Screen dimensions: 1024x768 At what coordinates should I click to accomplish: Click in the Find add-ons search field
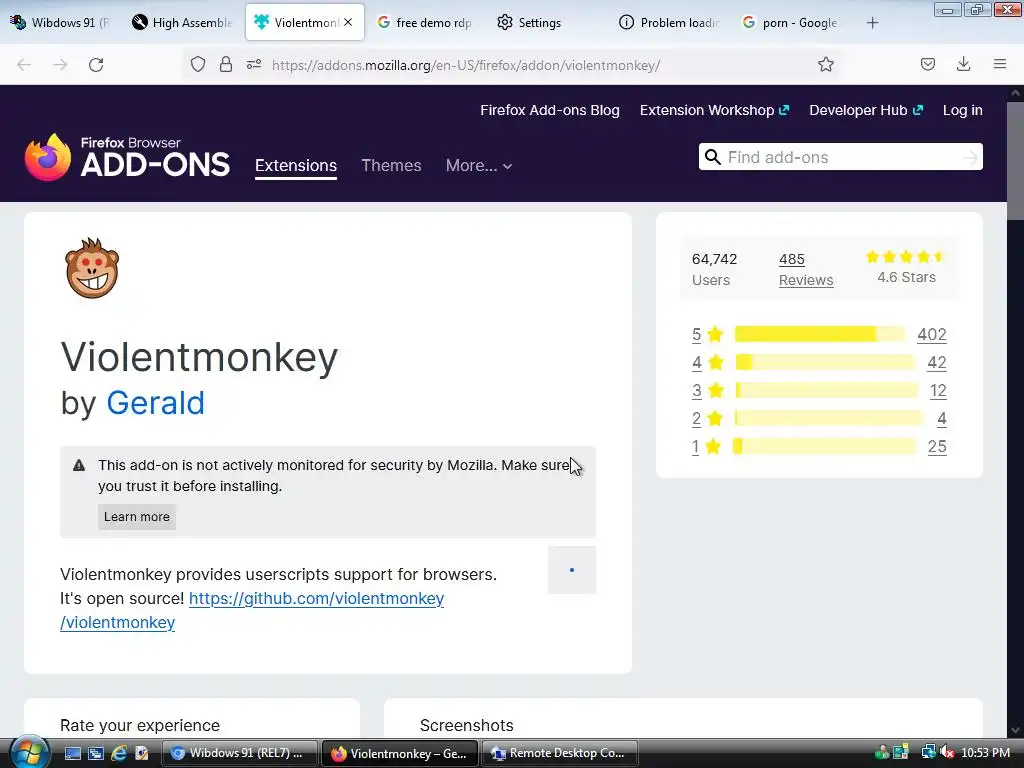point(840,157)
